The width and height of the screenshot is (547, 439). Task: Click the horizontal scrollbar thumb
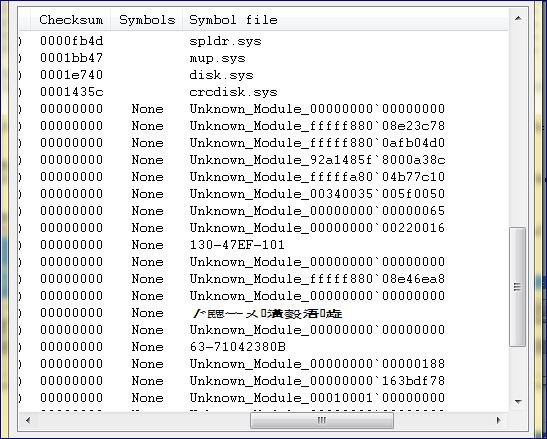coord(322,420)
